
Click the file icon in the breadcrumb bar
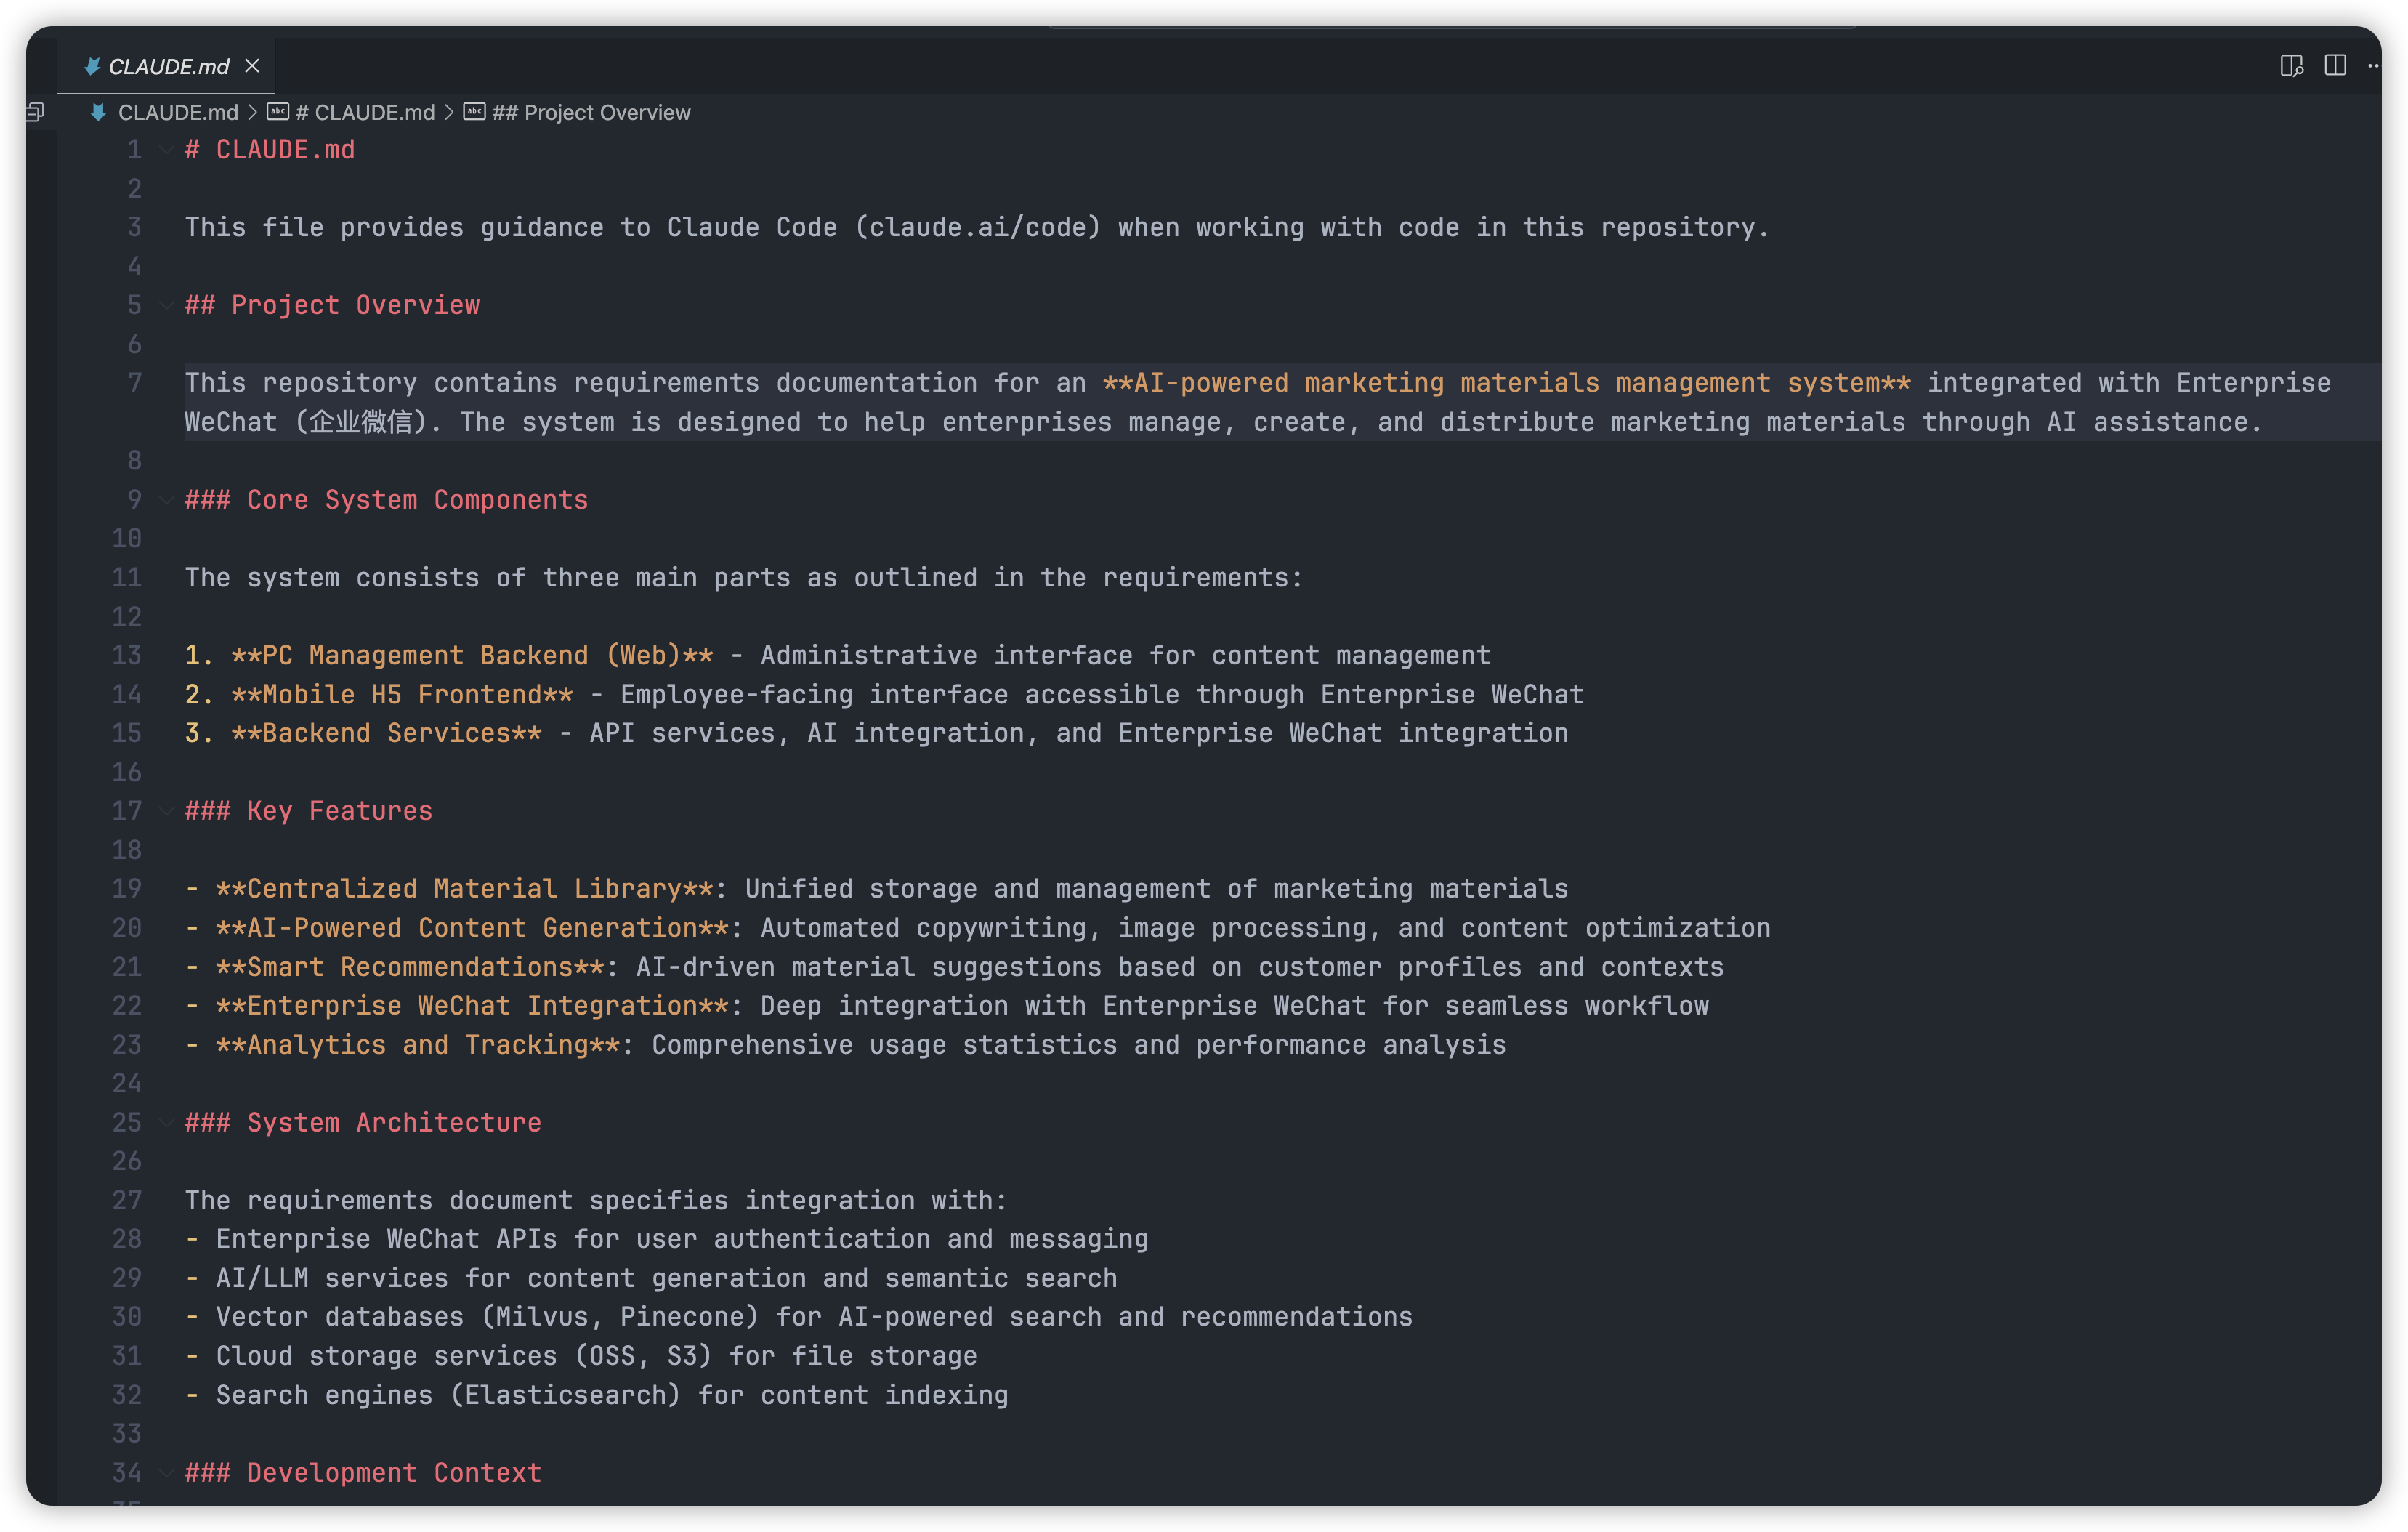tap(98, 112)
